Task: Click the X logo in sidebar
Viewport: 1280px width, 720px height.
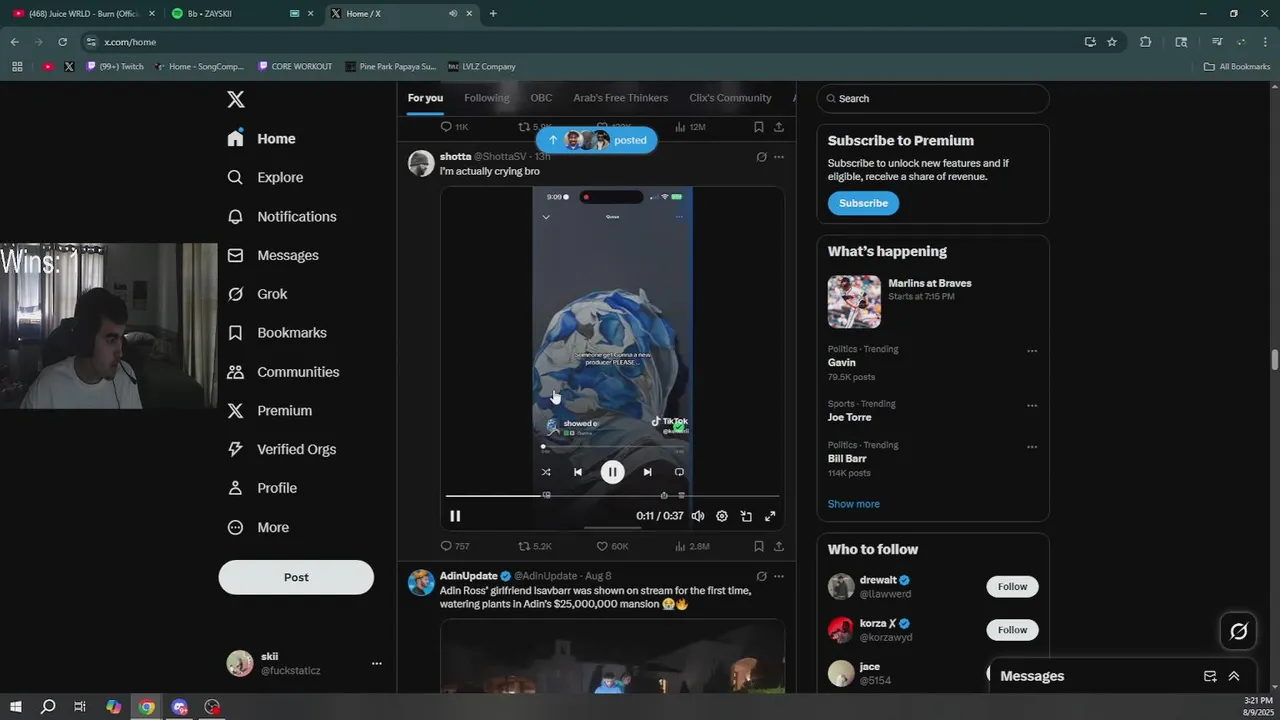Action: [236, 99]
